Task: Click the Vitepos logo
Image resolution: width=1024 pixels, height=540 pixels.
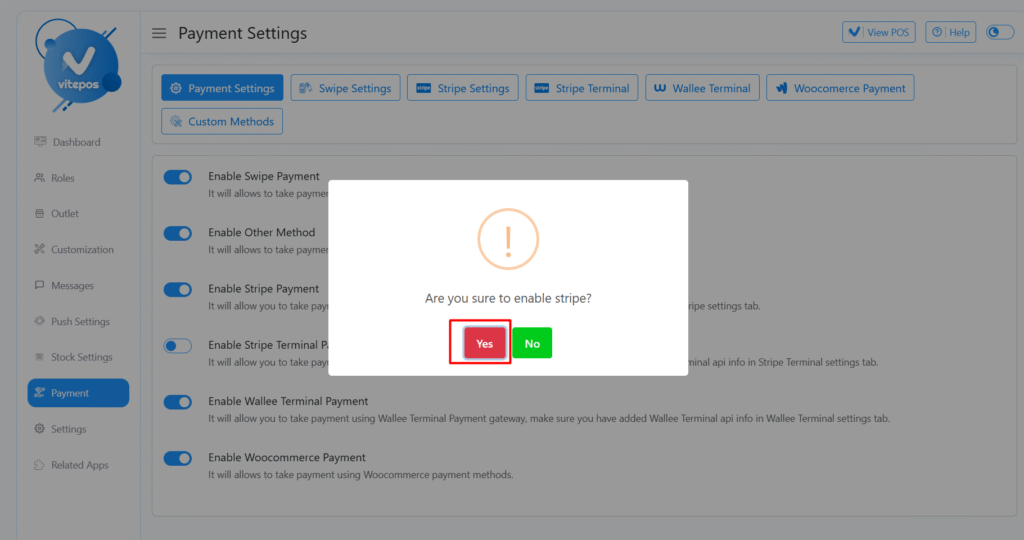Action: 78,65
